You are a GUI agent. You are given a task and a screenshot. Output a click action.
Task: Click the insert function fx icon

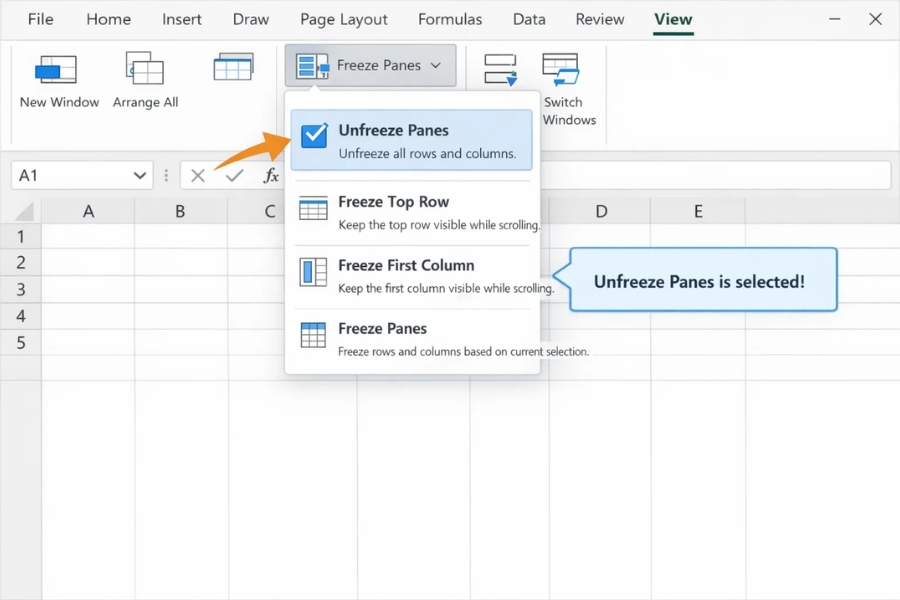[271, 176]
